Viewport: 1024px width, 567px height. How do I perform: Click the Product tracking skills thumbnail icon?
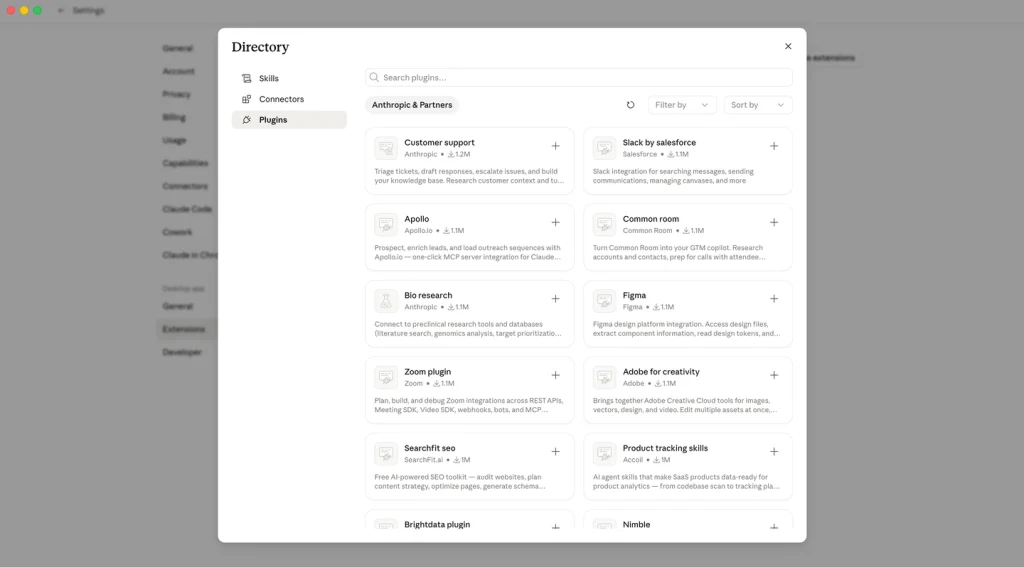(x=604, y=454)
